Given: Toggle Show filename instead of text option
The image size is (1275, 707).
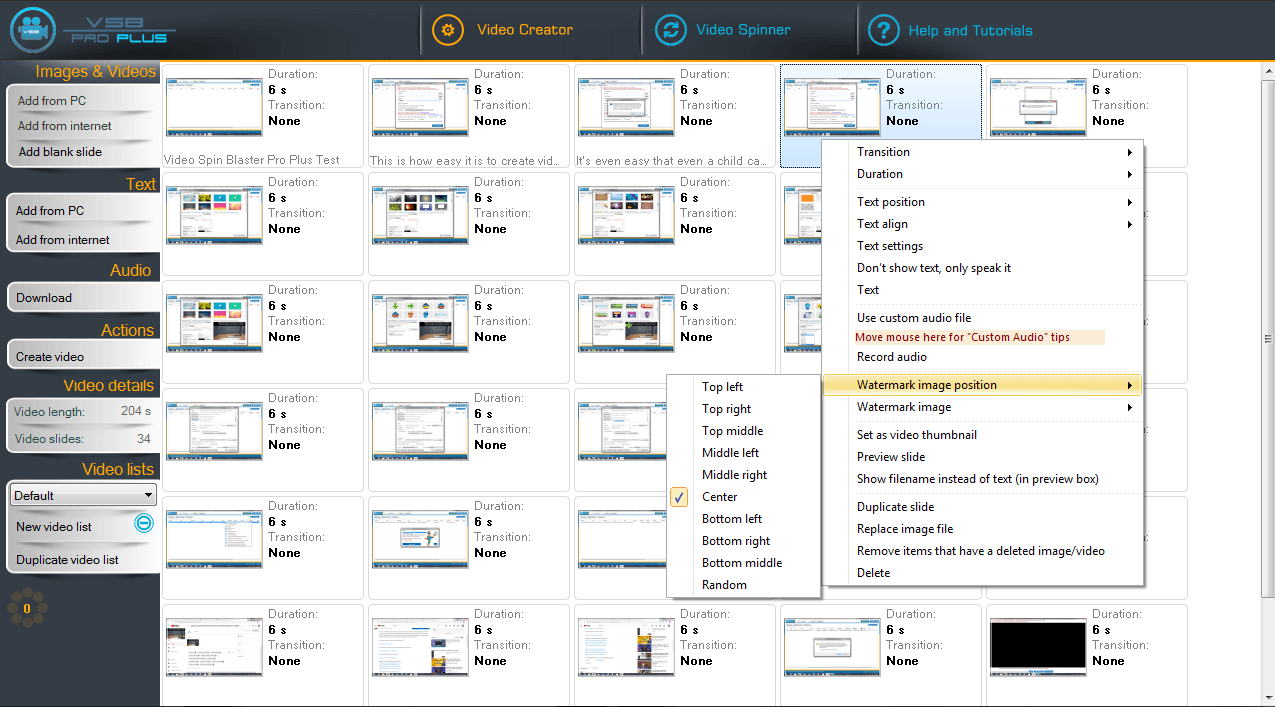Looking at the screenshot, I should point(981,479).
